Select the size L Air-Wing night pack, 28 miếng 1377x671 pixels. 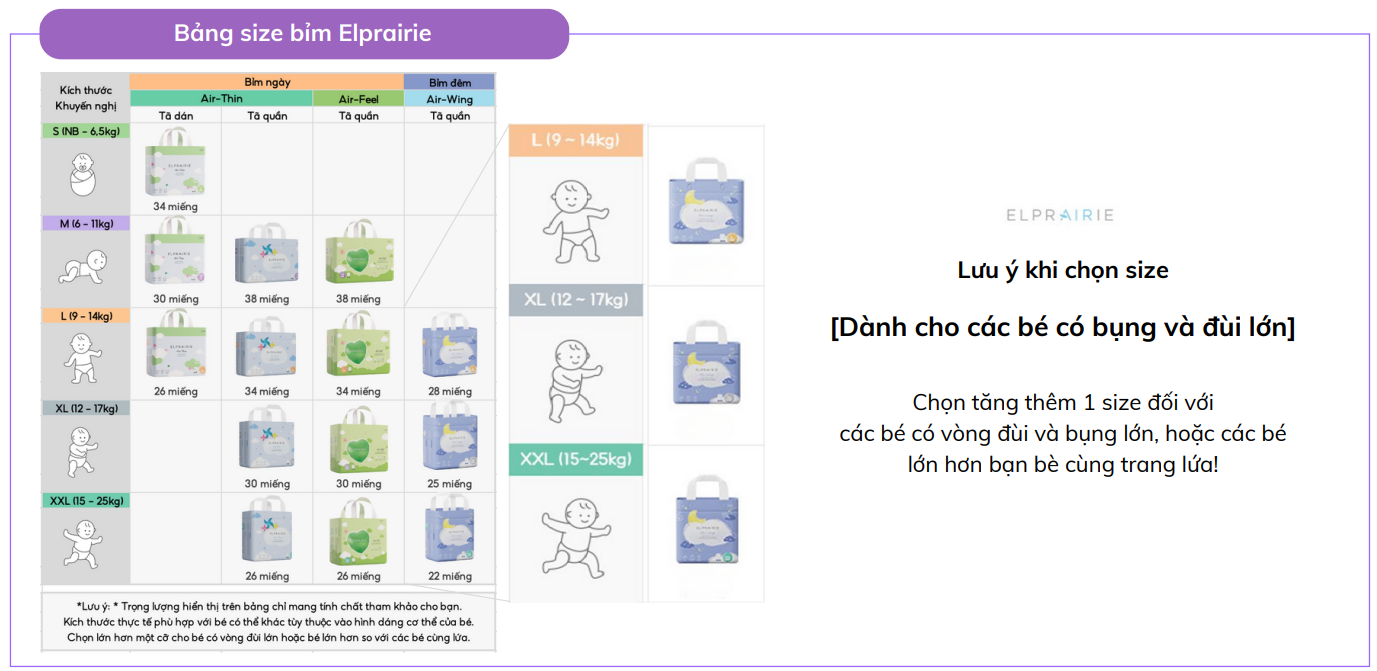tap(450, 347)
